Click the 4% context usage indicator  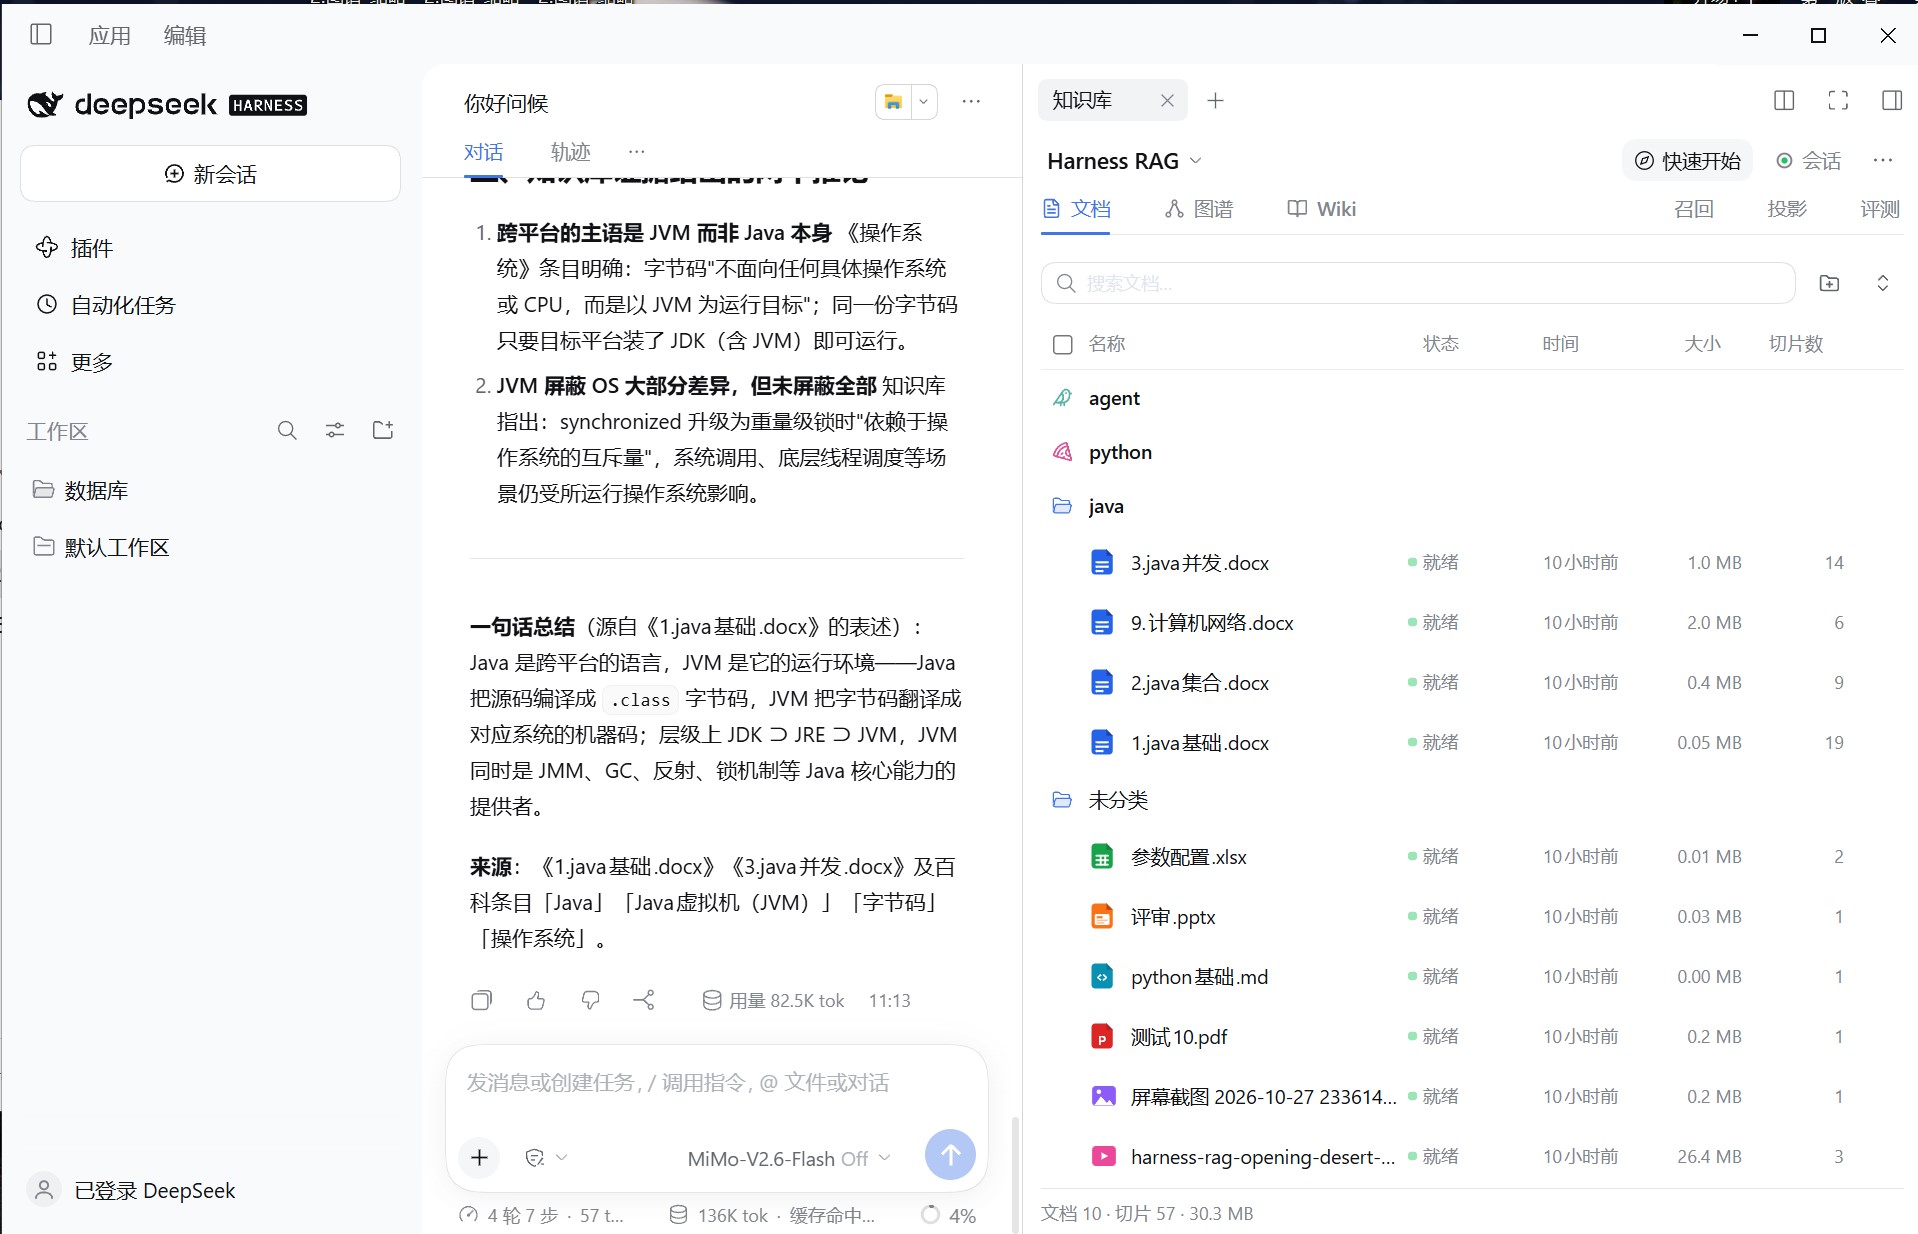click(x=948, y=1215)
